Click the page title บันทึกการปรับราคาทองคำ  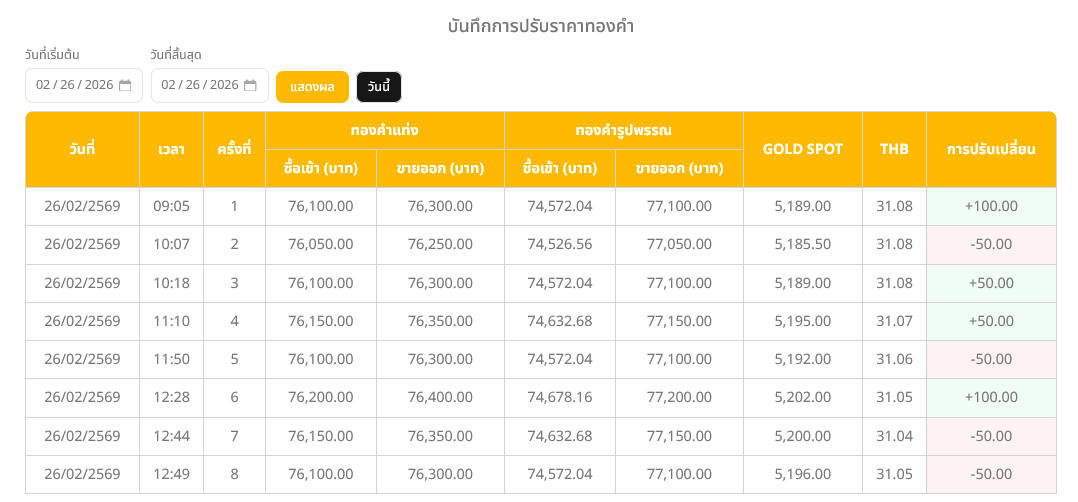point(540,27)
